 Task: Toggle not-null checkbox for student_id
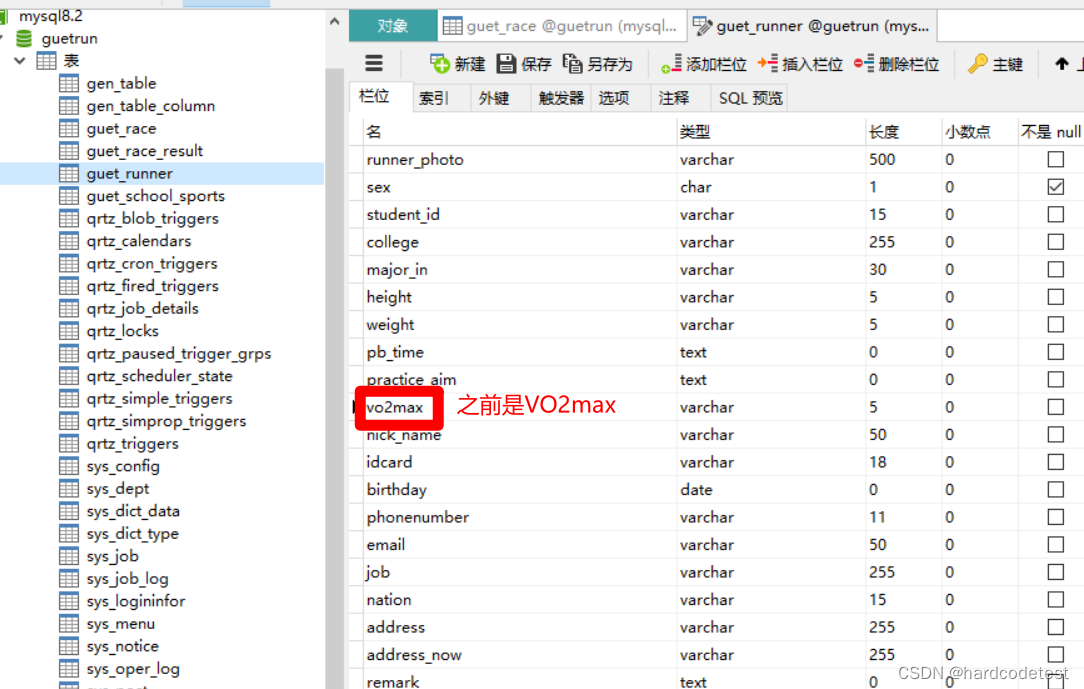pos(1055,214)
